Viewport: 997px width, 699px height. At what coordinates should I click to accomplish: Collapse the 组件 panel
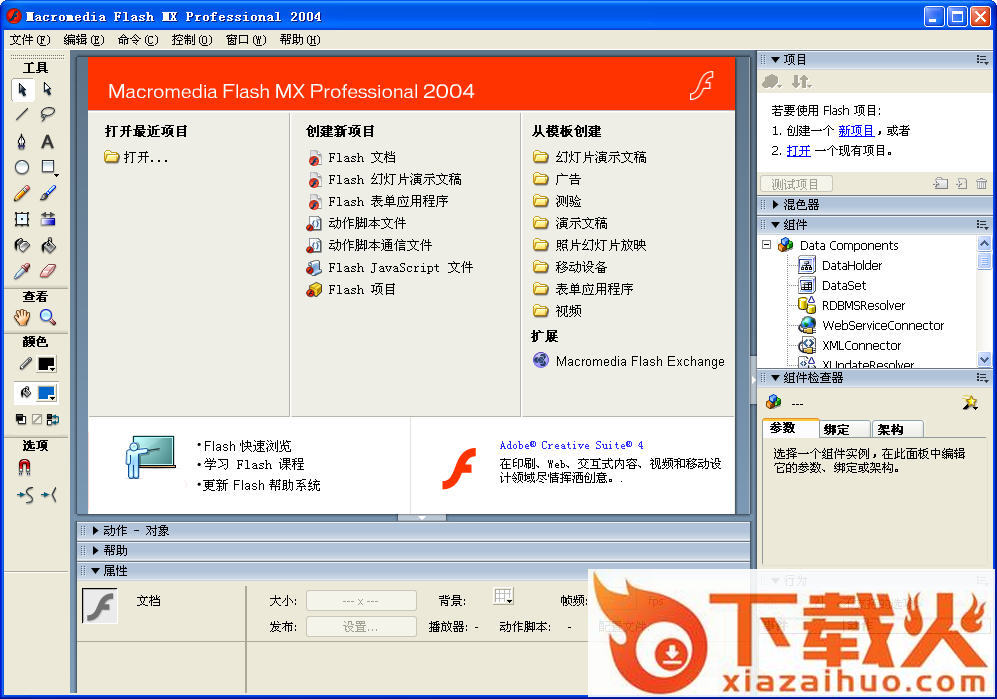775,225
